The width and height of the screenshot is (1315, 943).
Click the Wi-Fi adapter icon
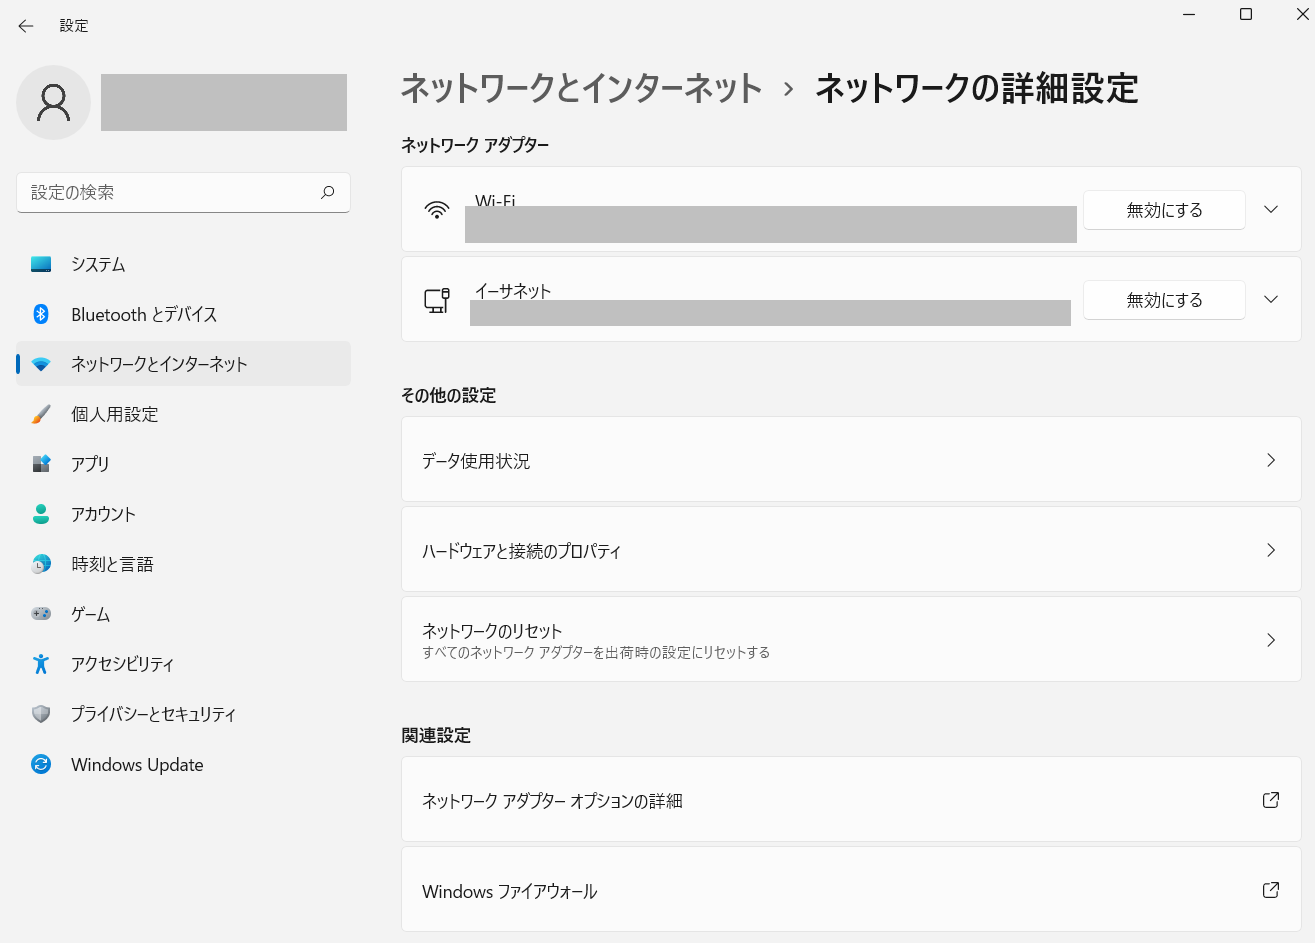(x=438, y=208)
